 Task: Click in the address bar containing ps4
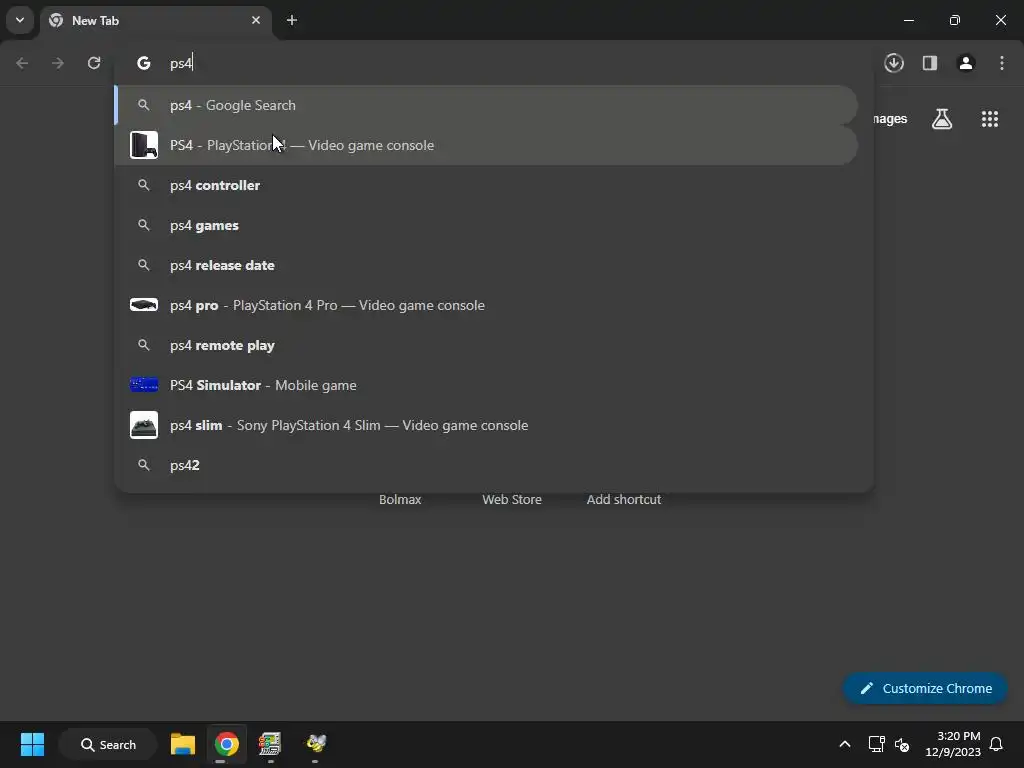click(x=496, y=63)
